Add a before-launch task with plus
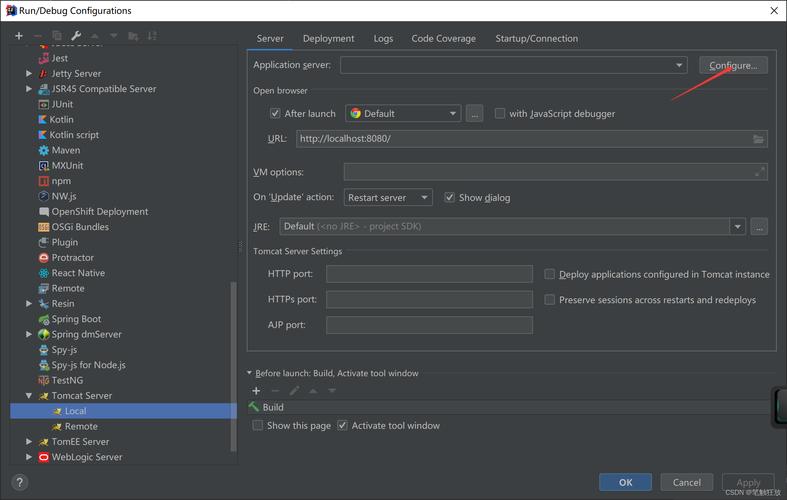The image size is (787, 500). tap(256, 391)
